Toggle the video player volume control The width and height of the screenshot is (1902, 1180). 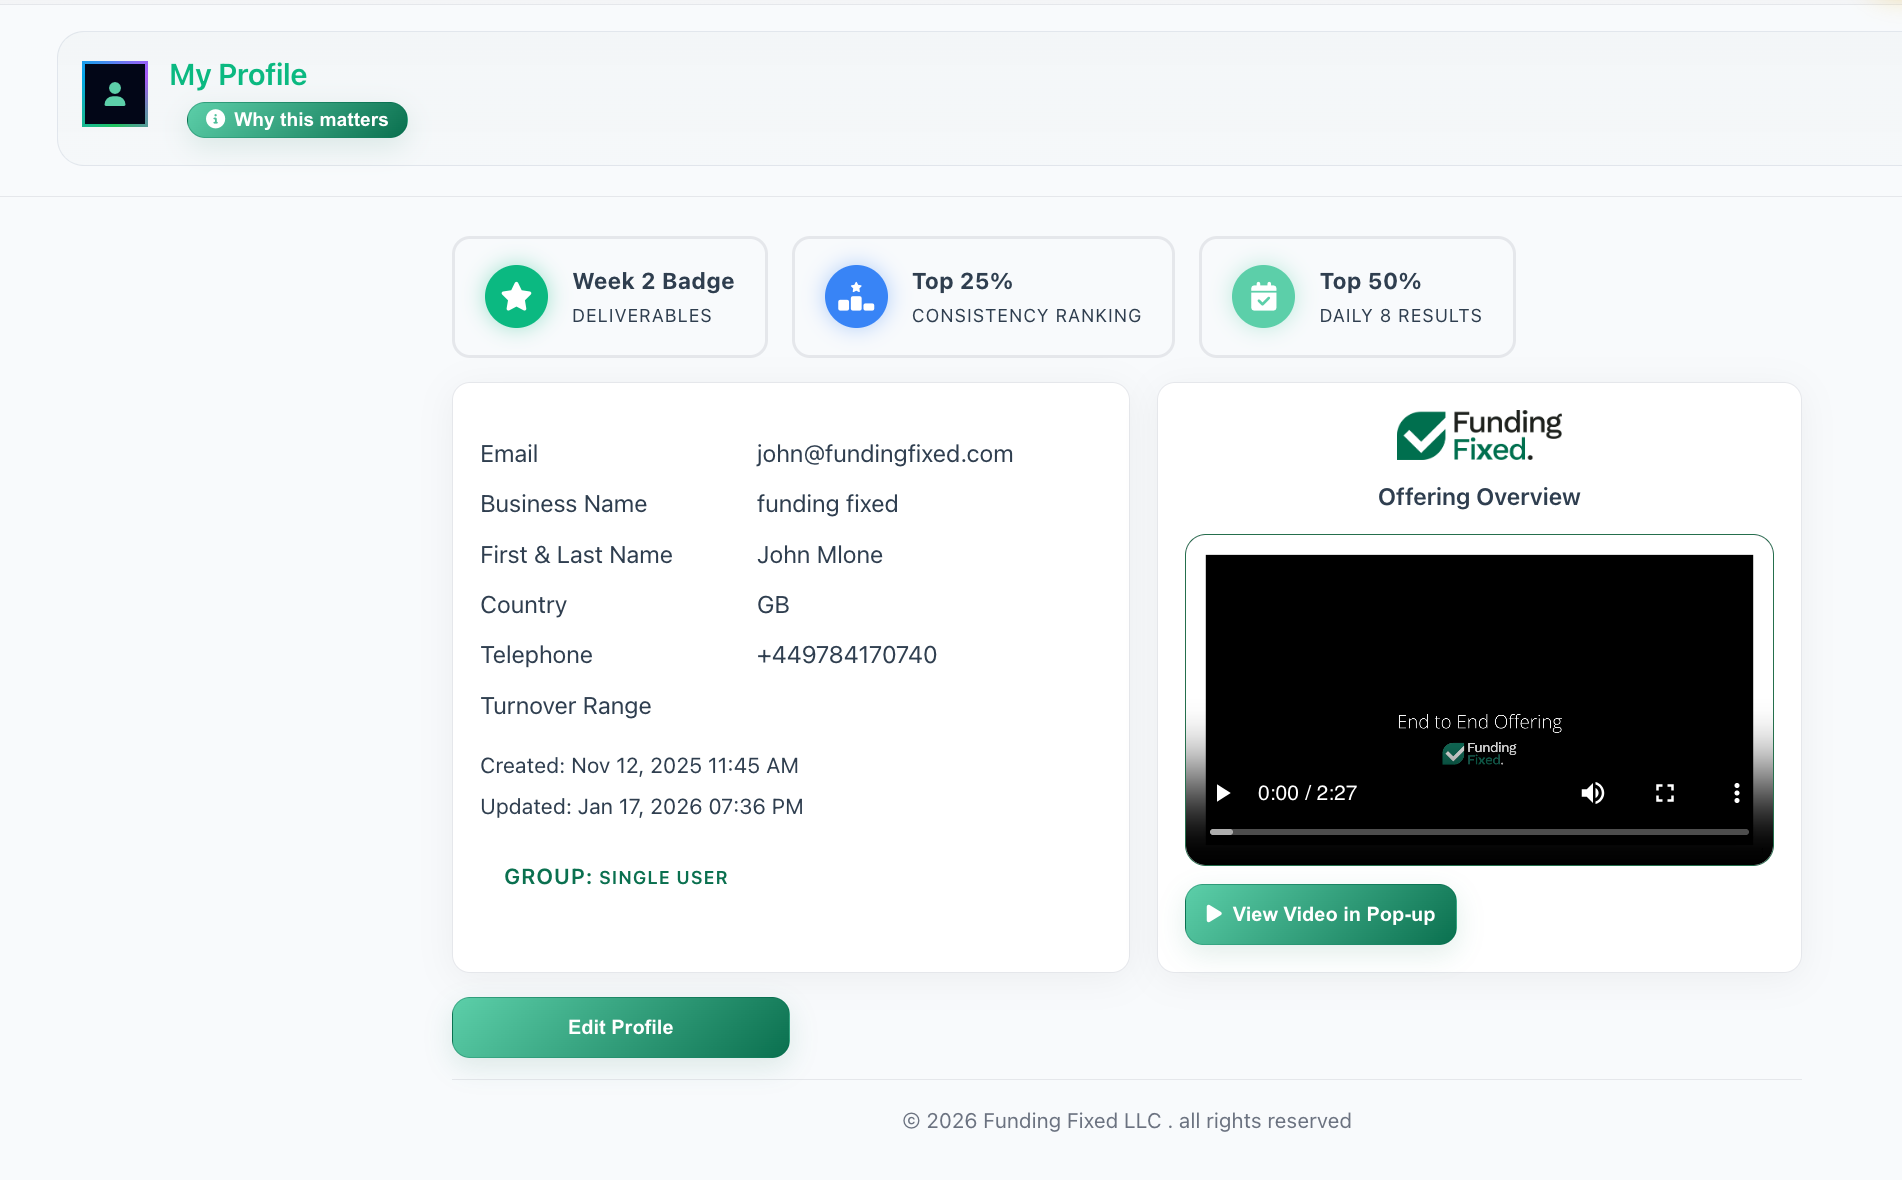coord(1593,793)
